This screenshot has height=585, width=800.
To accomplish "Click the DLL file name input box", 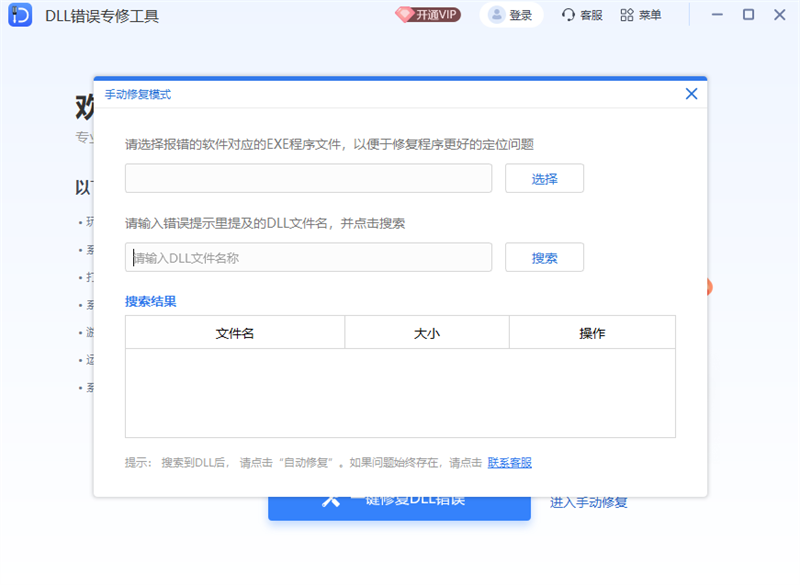I will point(308,257).
